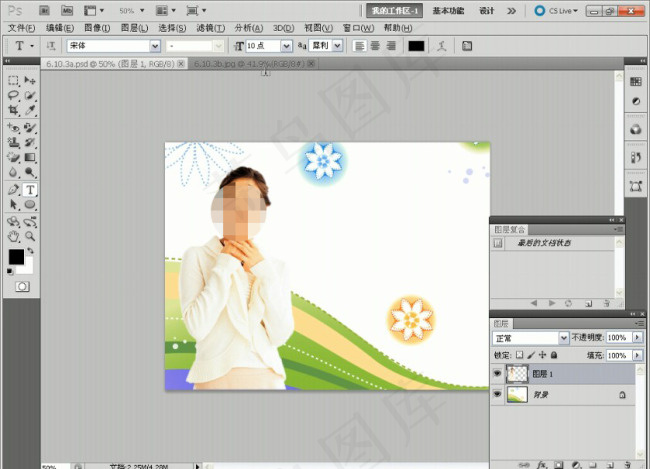
Task: Open font style dropdown
Action: click(219, 46)
